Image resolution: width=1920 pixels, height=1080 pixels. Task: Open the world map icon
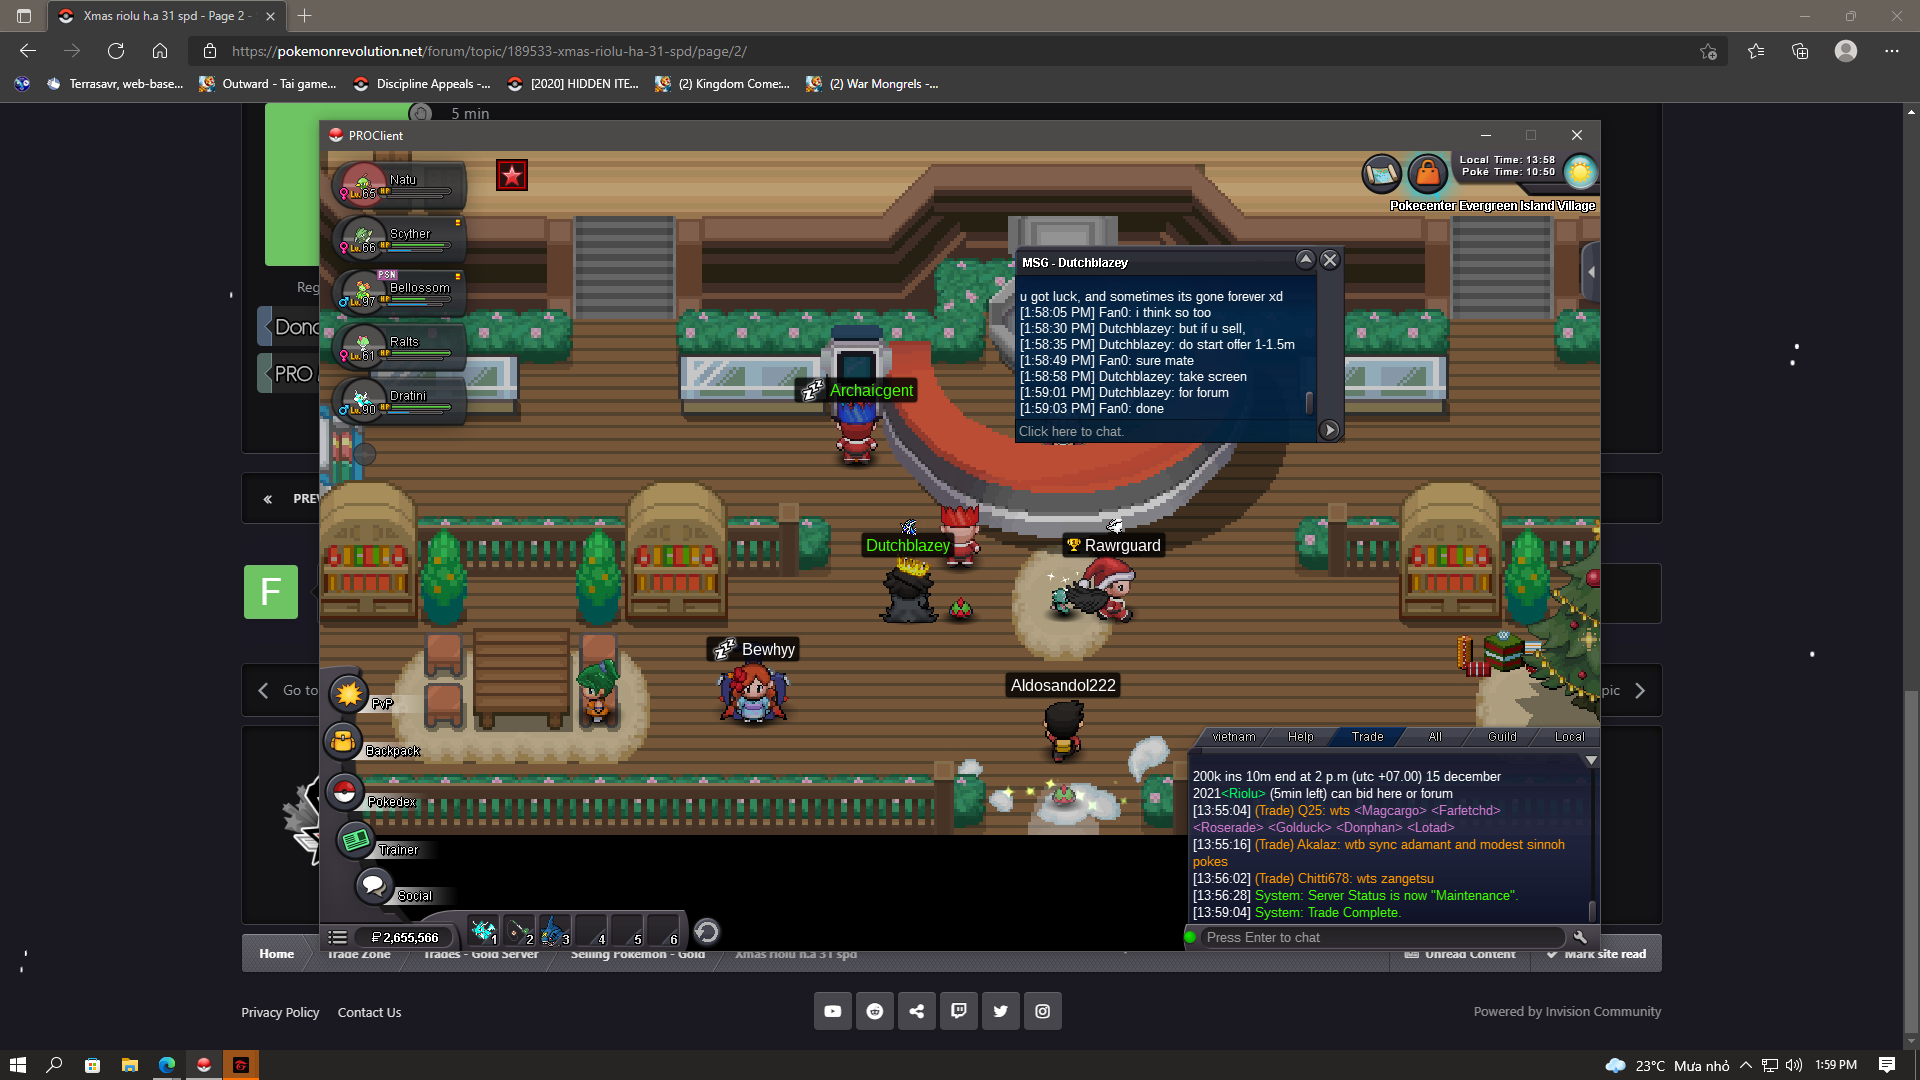(x=1381, y=174)
